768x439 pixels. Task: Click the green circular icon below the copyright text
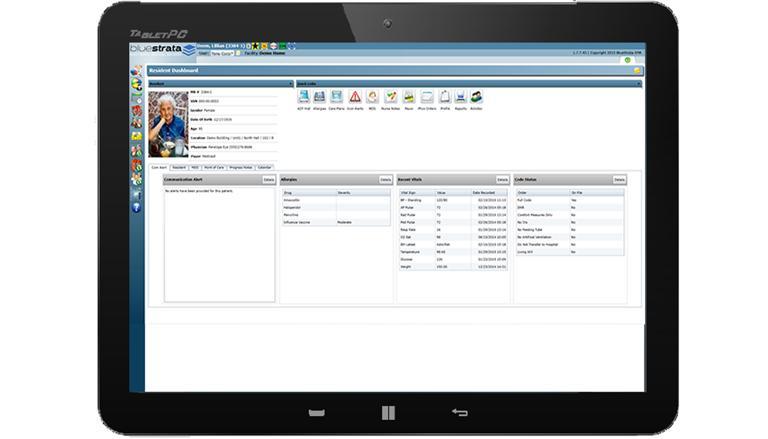627,60
